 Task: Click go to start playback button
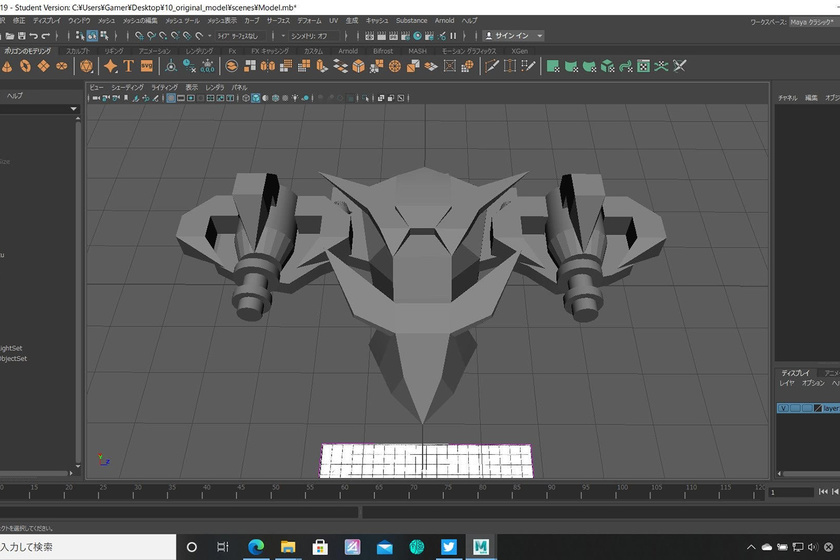coord(823,492)
